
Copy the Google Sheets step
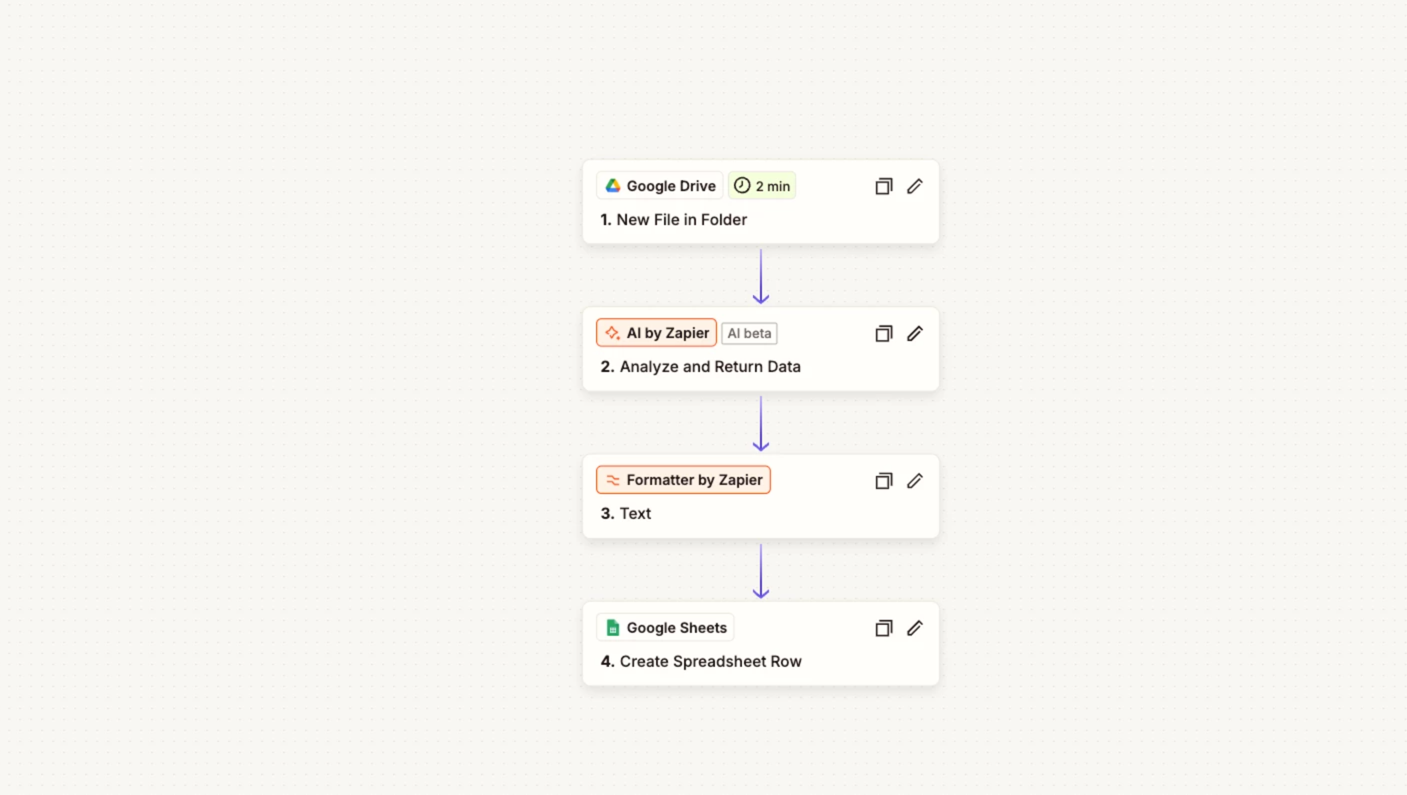[883, 628]
